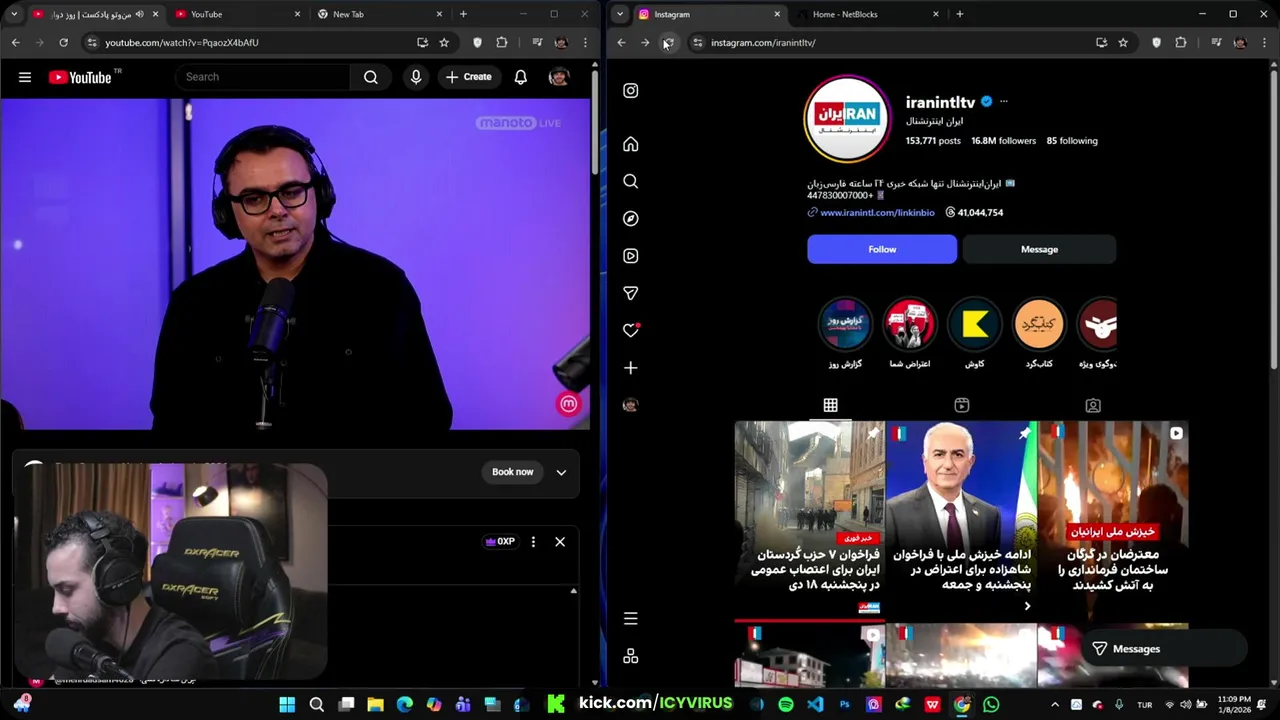Open YouTube notifications bell

(520, 77)
